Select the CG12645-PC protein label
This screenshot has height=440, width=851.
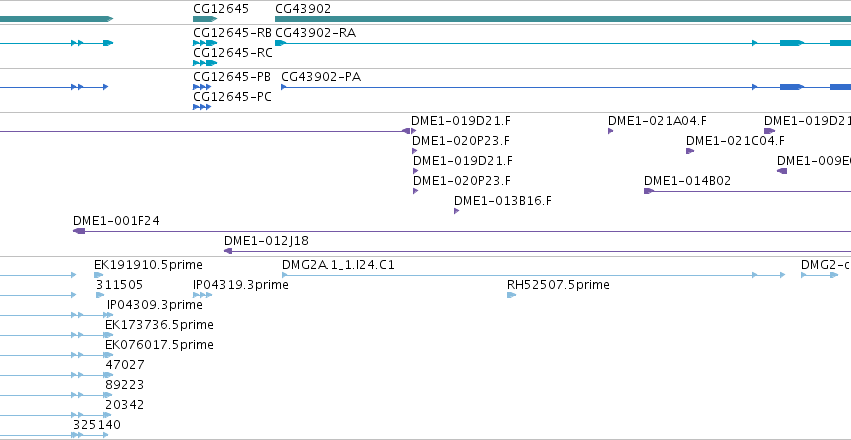pyautogui.click(x=232, y=97)
